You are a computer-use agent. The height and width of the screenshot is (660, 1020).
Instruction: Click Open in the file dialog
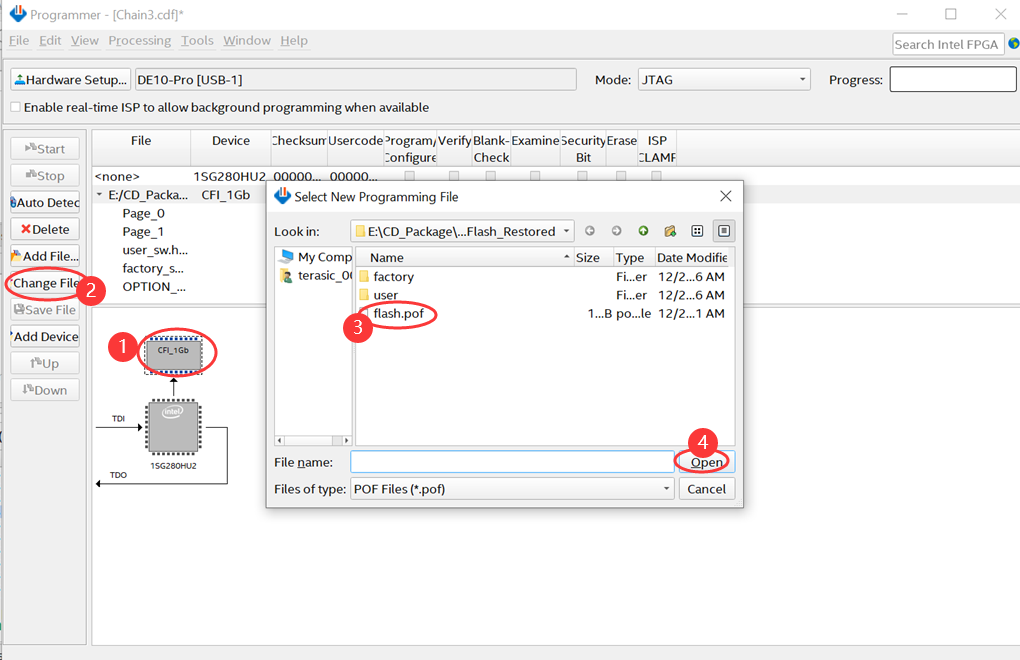tap(706, 462)
